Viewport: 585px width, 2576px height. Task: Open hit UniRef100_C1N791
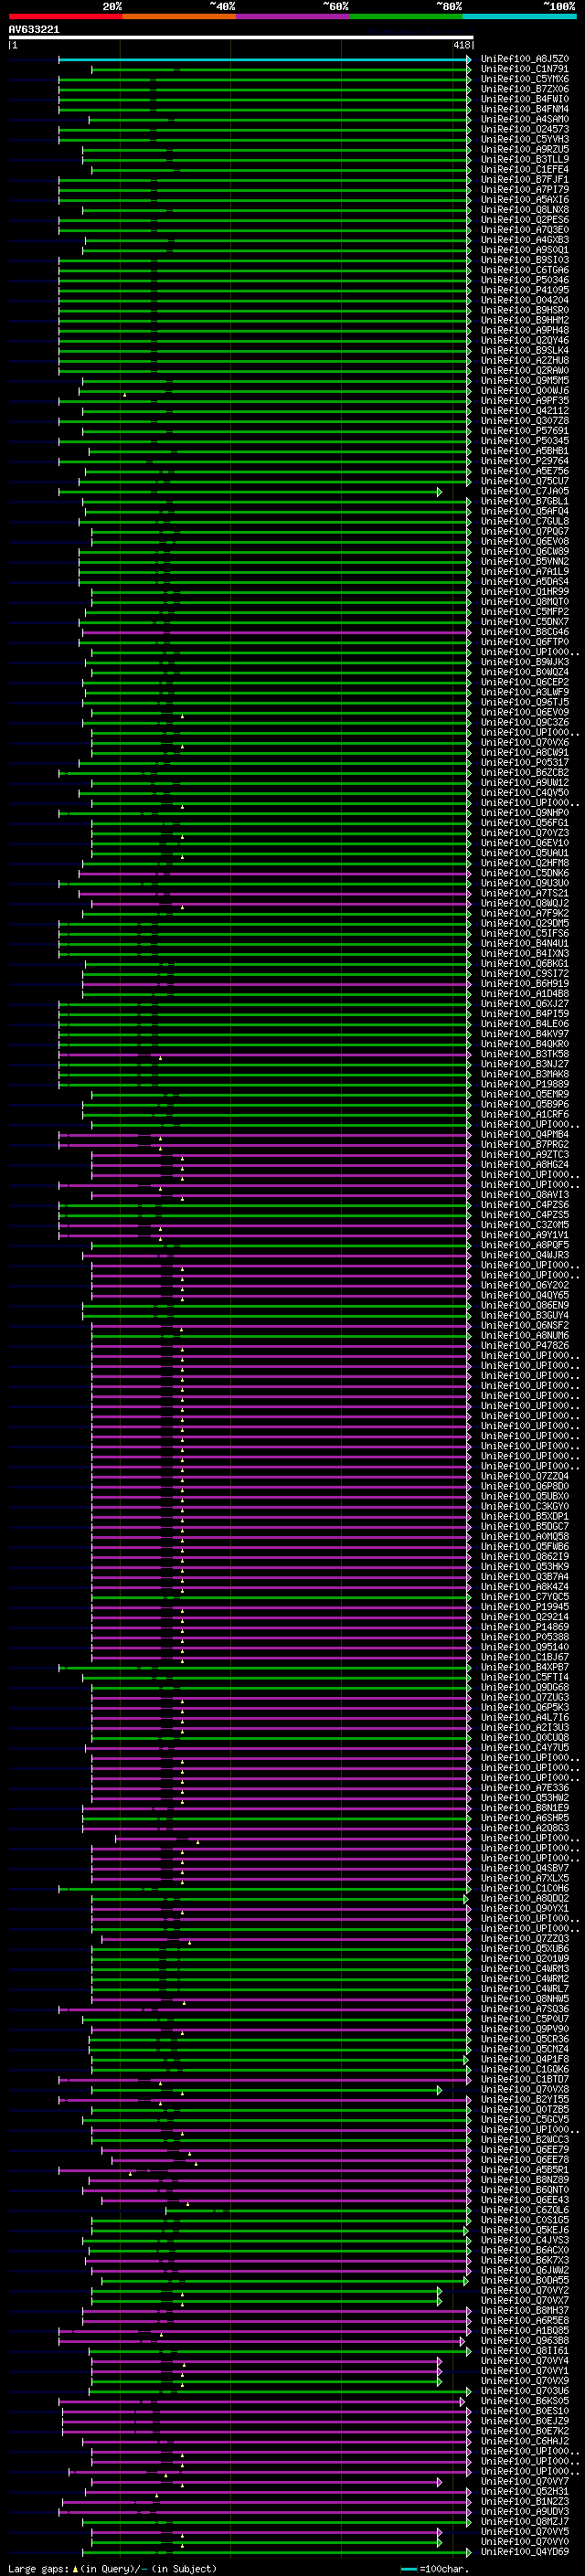coord(525,69)
